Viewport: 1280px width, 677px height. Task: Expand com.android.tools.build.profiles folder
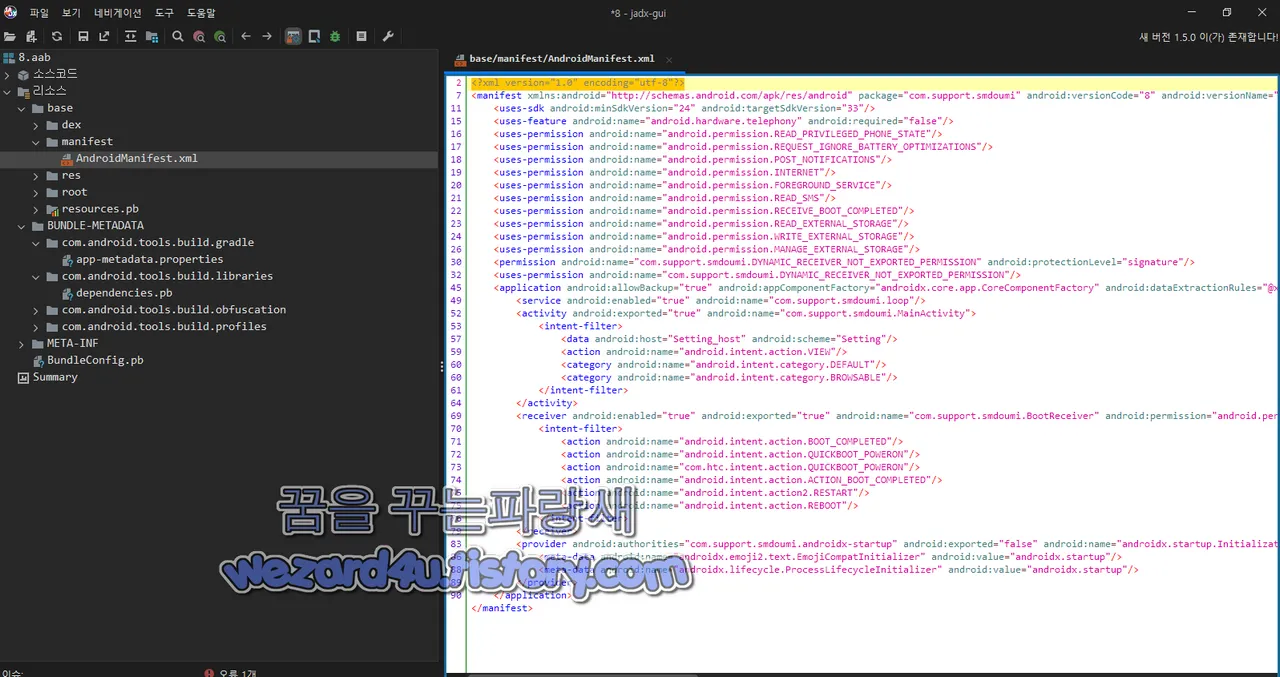(36, 326)
